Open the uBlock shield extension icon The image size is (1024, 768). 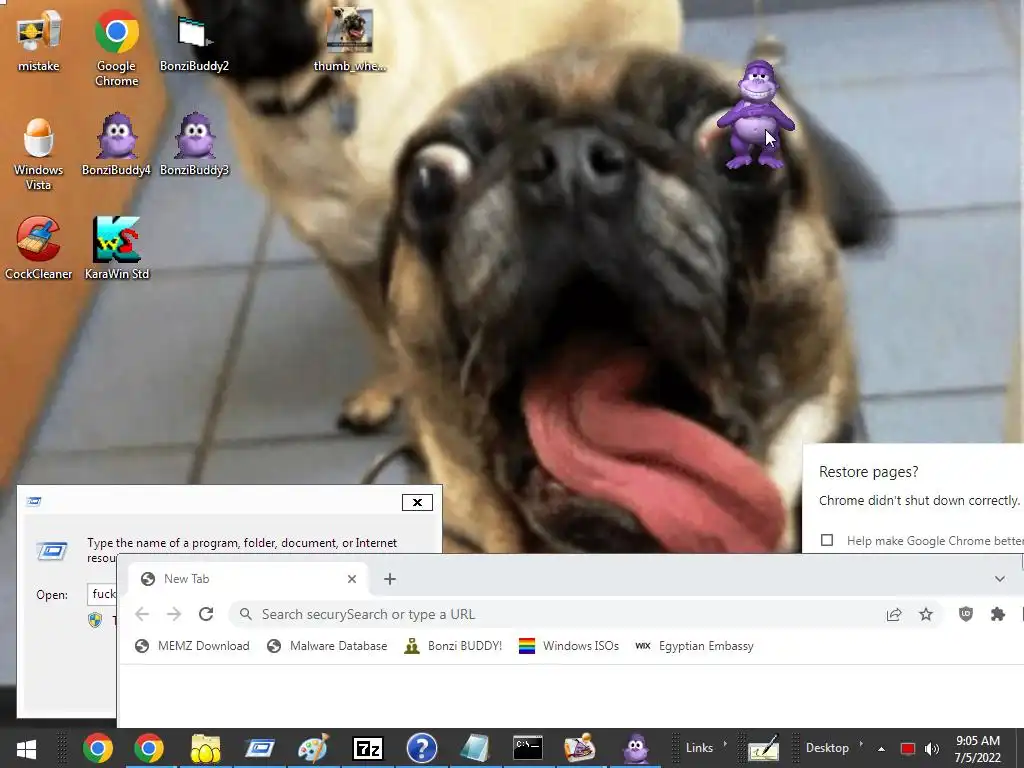tap(966, 614)
